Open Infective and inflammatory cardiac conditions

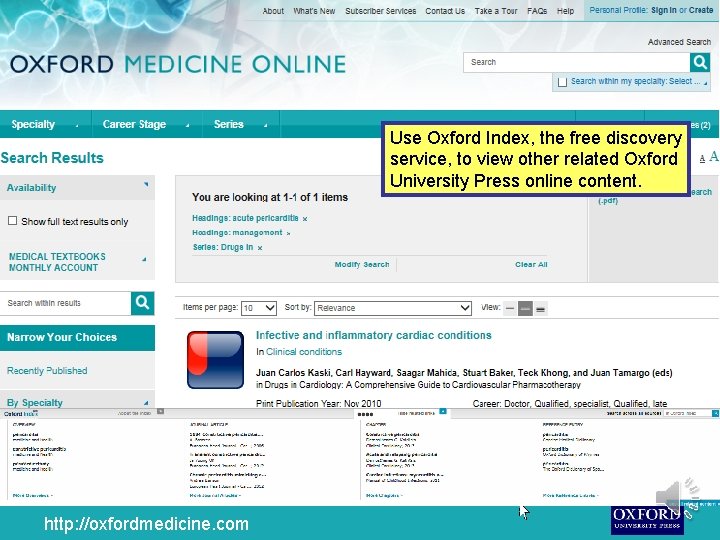pyautogui.click(x=374, y=335)
